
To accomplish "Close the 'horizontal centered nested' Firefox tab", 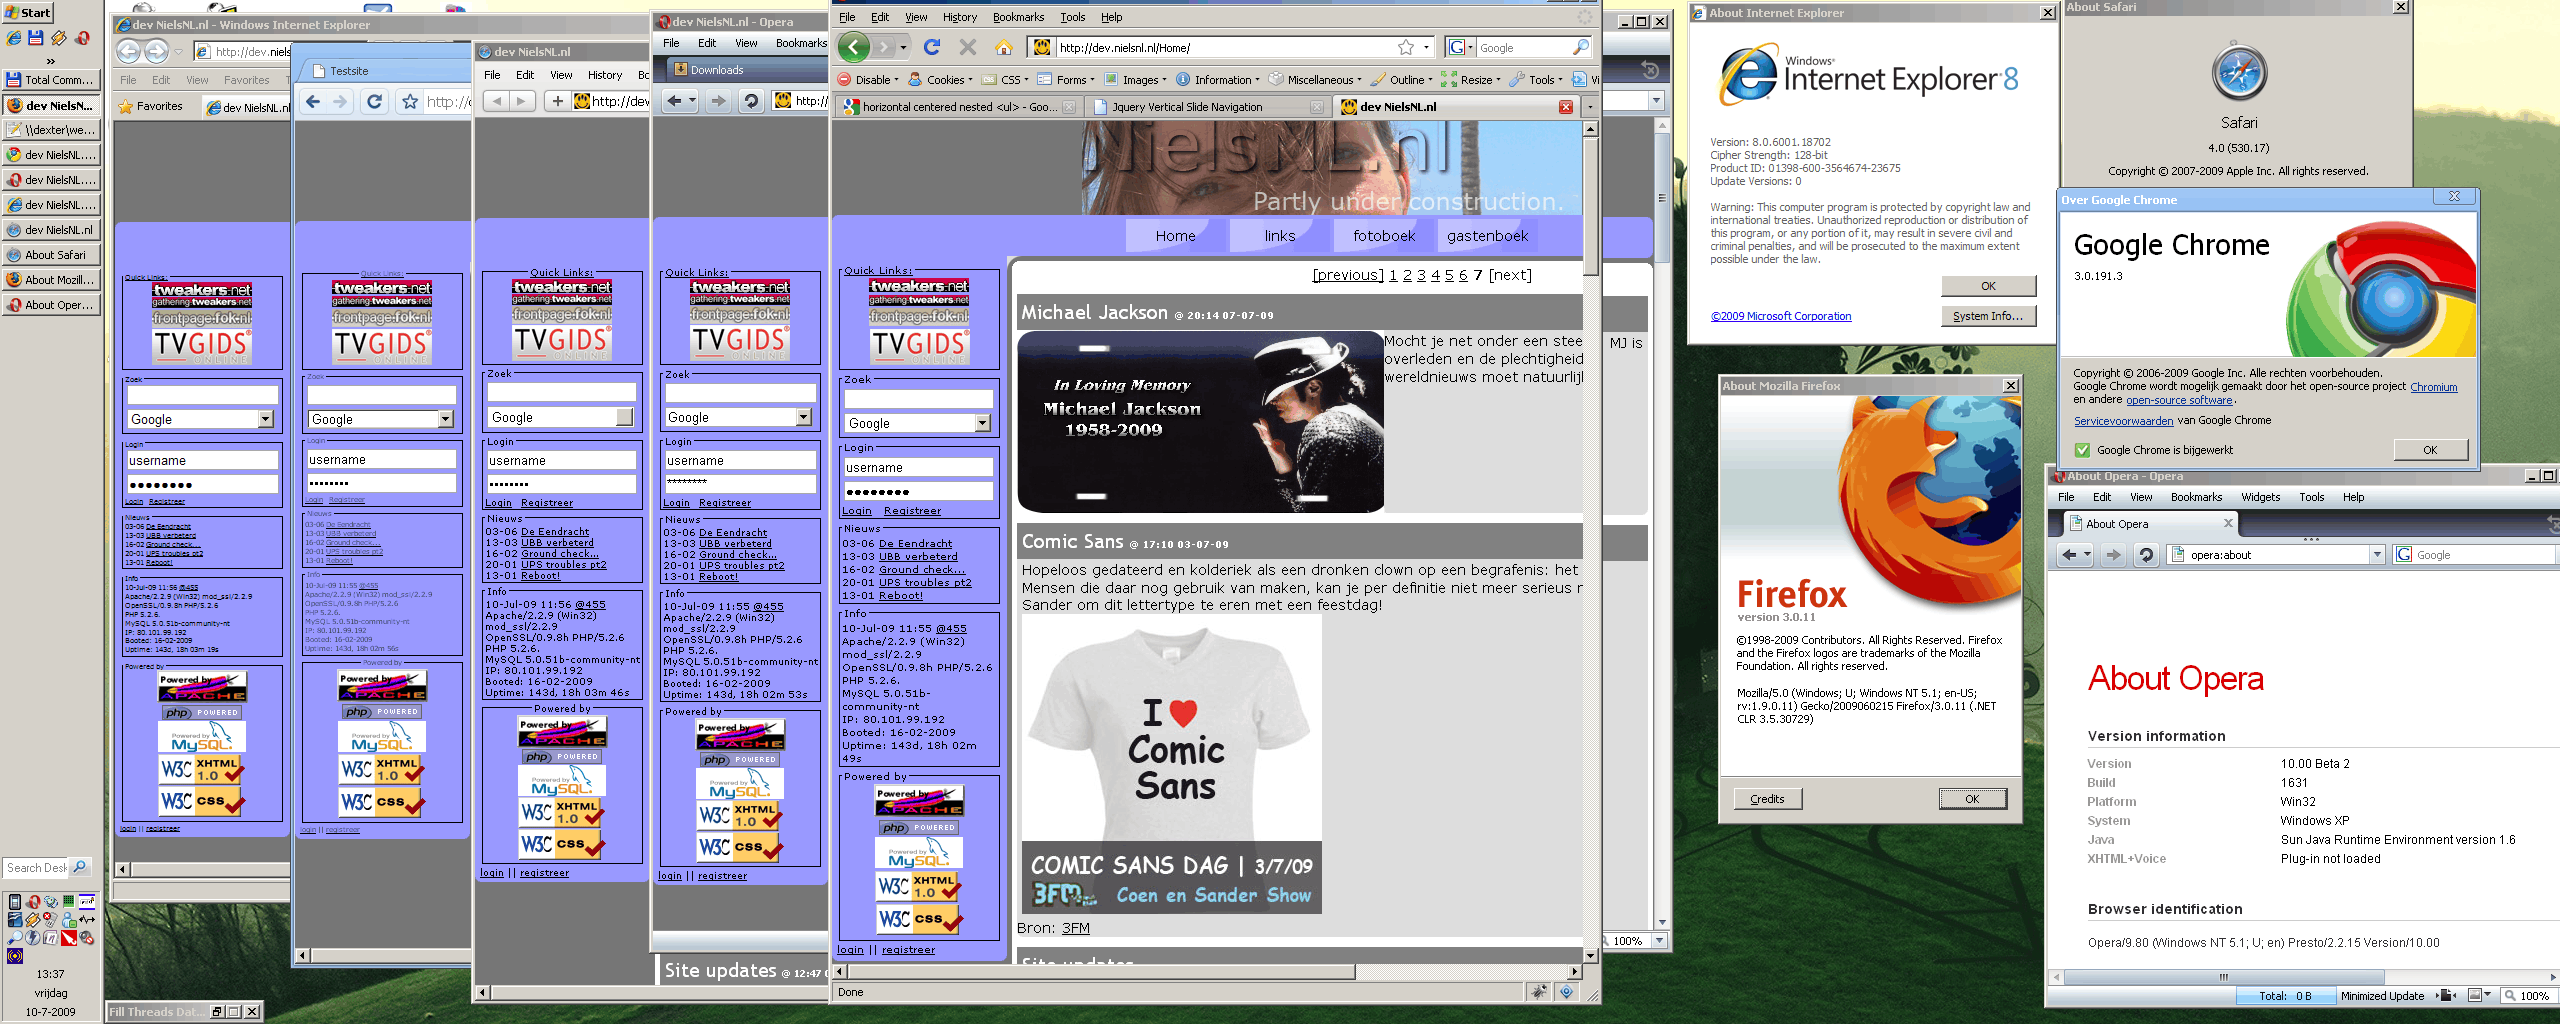I will 1069,107.
